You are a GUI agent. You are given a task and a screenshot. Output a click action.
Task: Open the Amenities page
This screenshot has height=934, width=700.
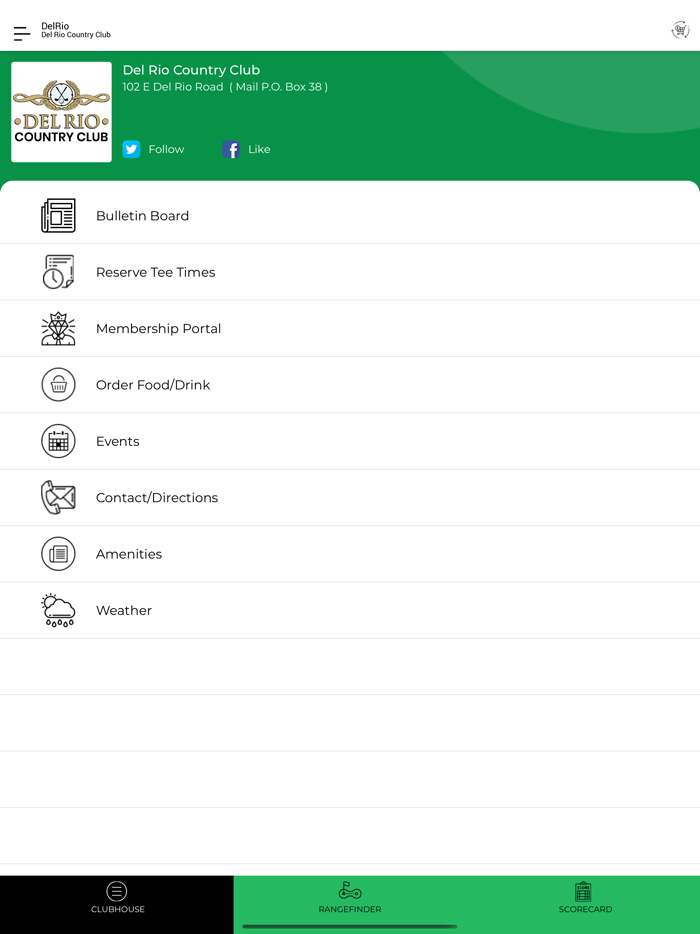pos(350,554)
